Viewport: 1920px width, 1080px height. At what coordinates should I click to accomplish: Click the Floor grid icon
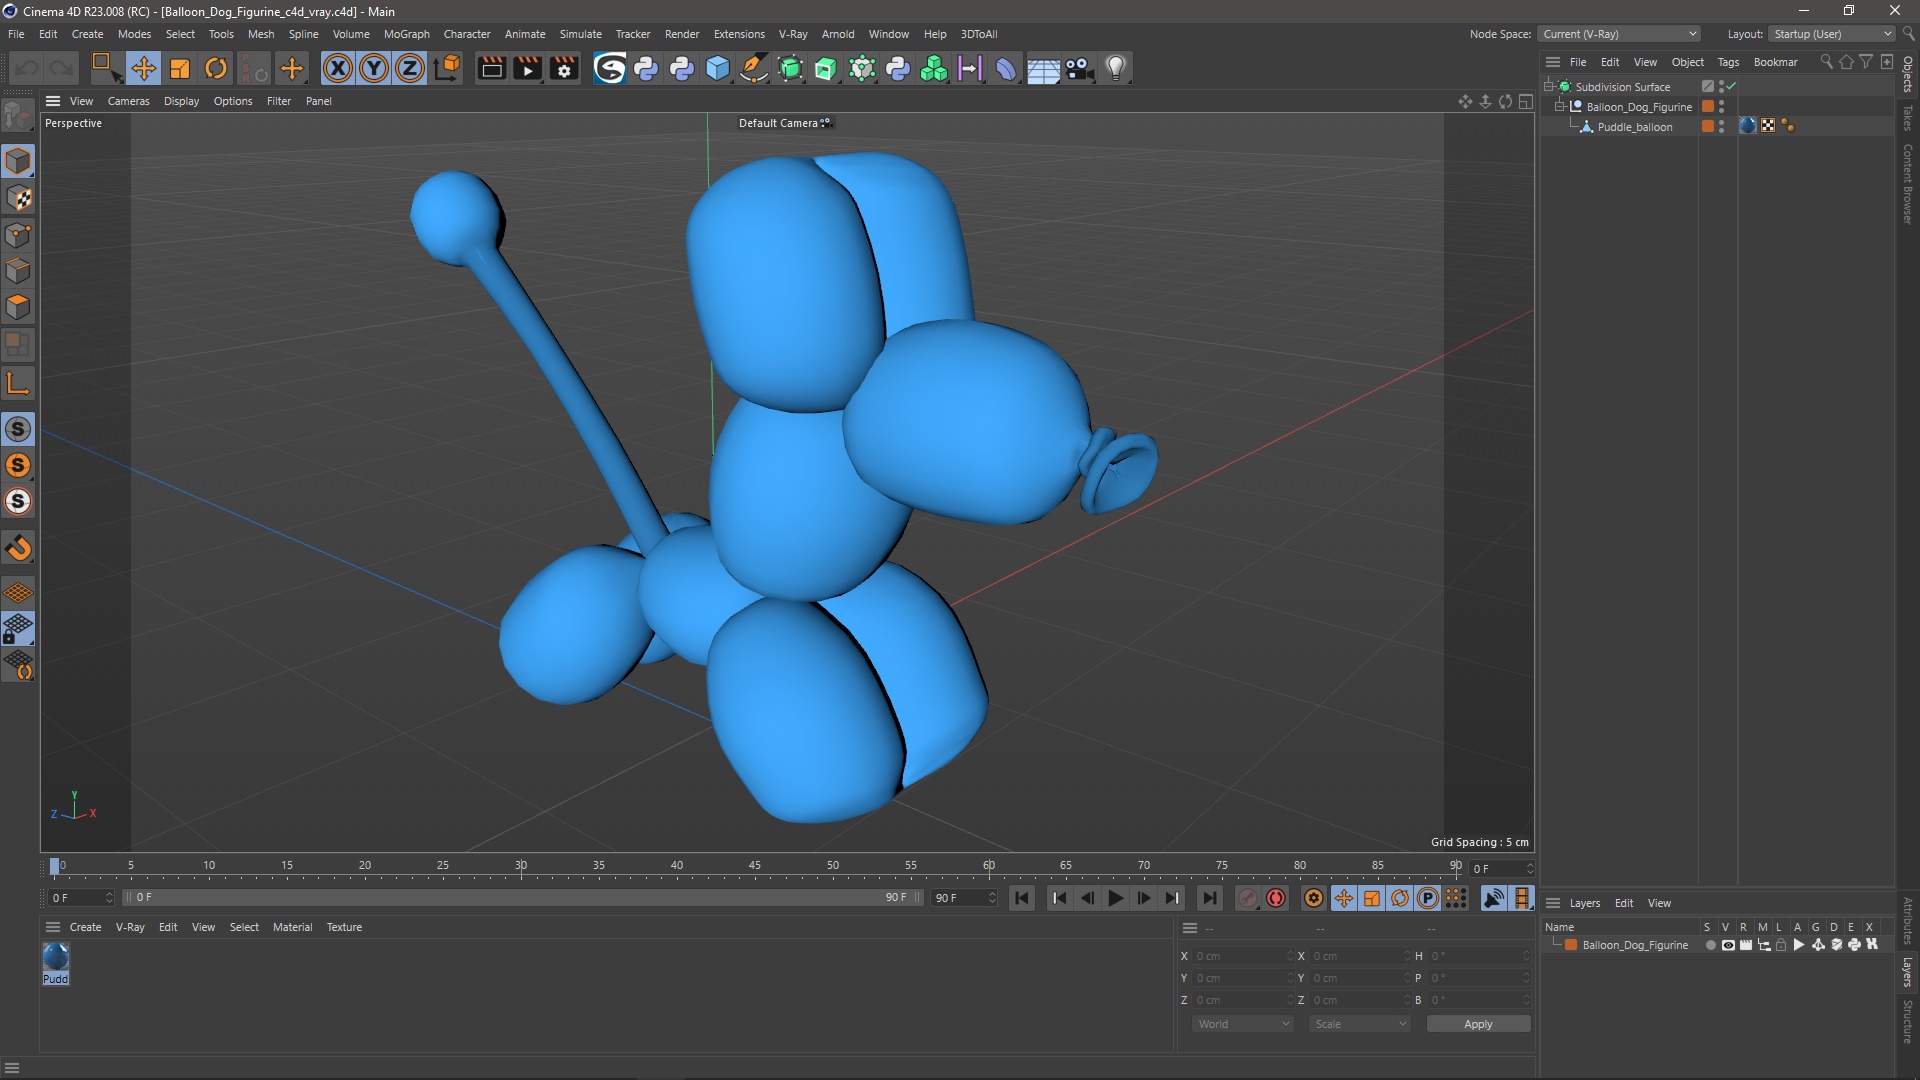pos(1043,68)
